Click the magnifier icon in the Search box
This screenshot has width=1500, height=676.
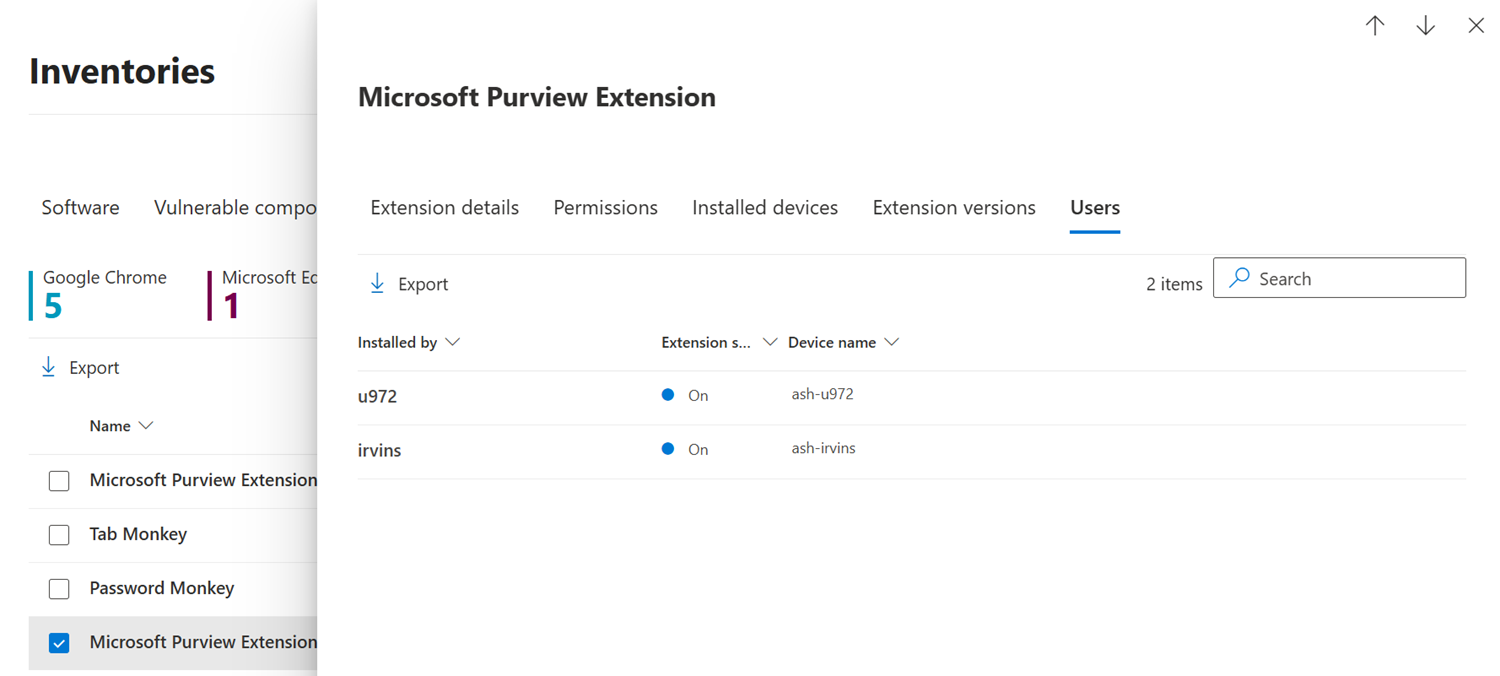[1239, 278]
